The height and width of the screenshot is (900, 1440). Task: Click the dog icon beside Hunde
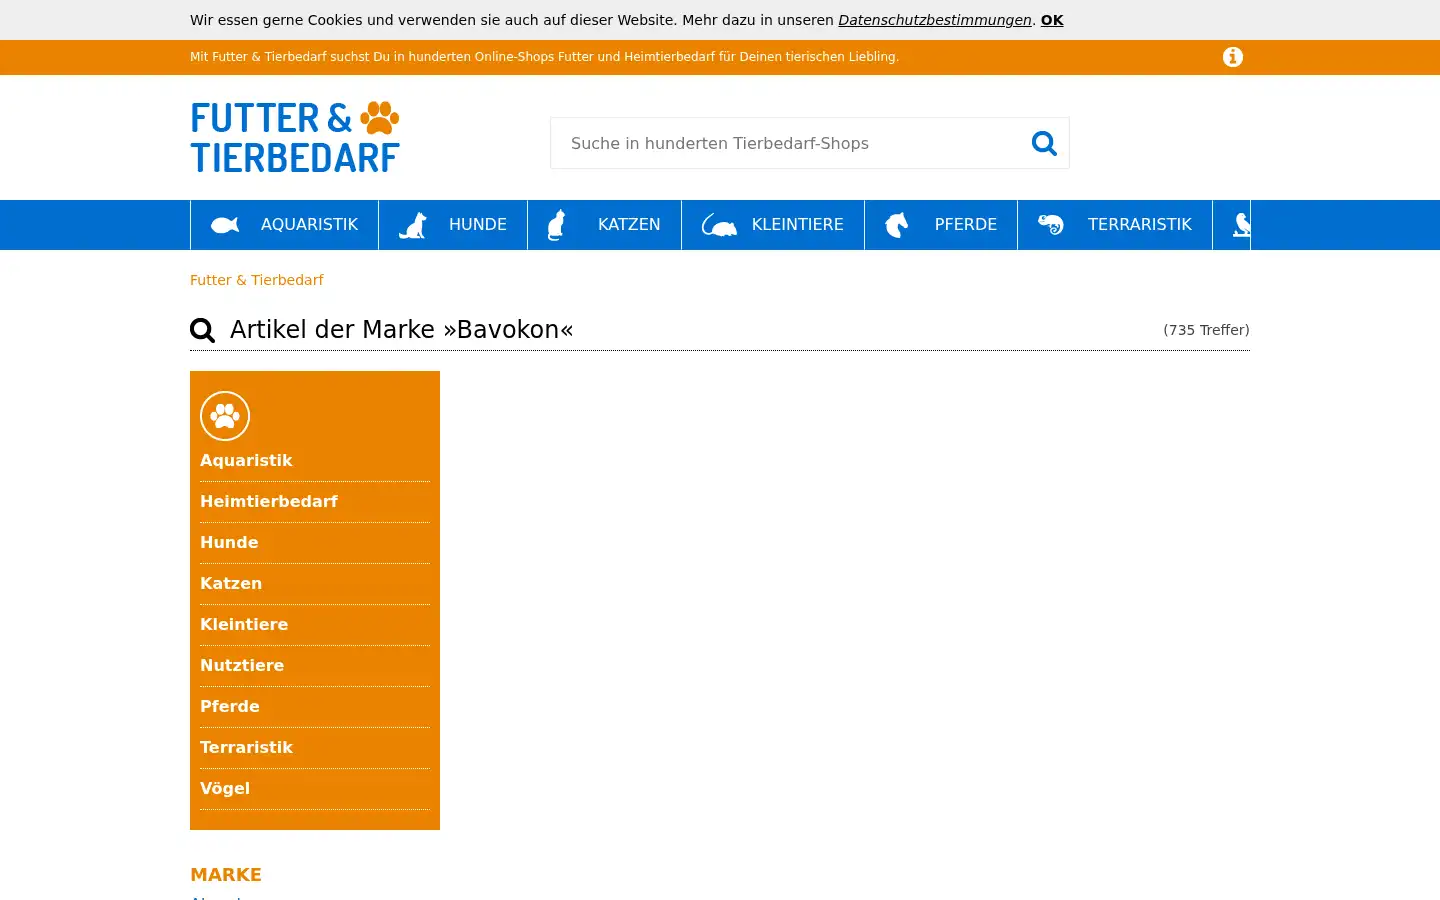[413, 225]
